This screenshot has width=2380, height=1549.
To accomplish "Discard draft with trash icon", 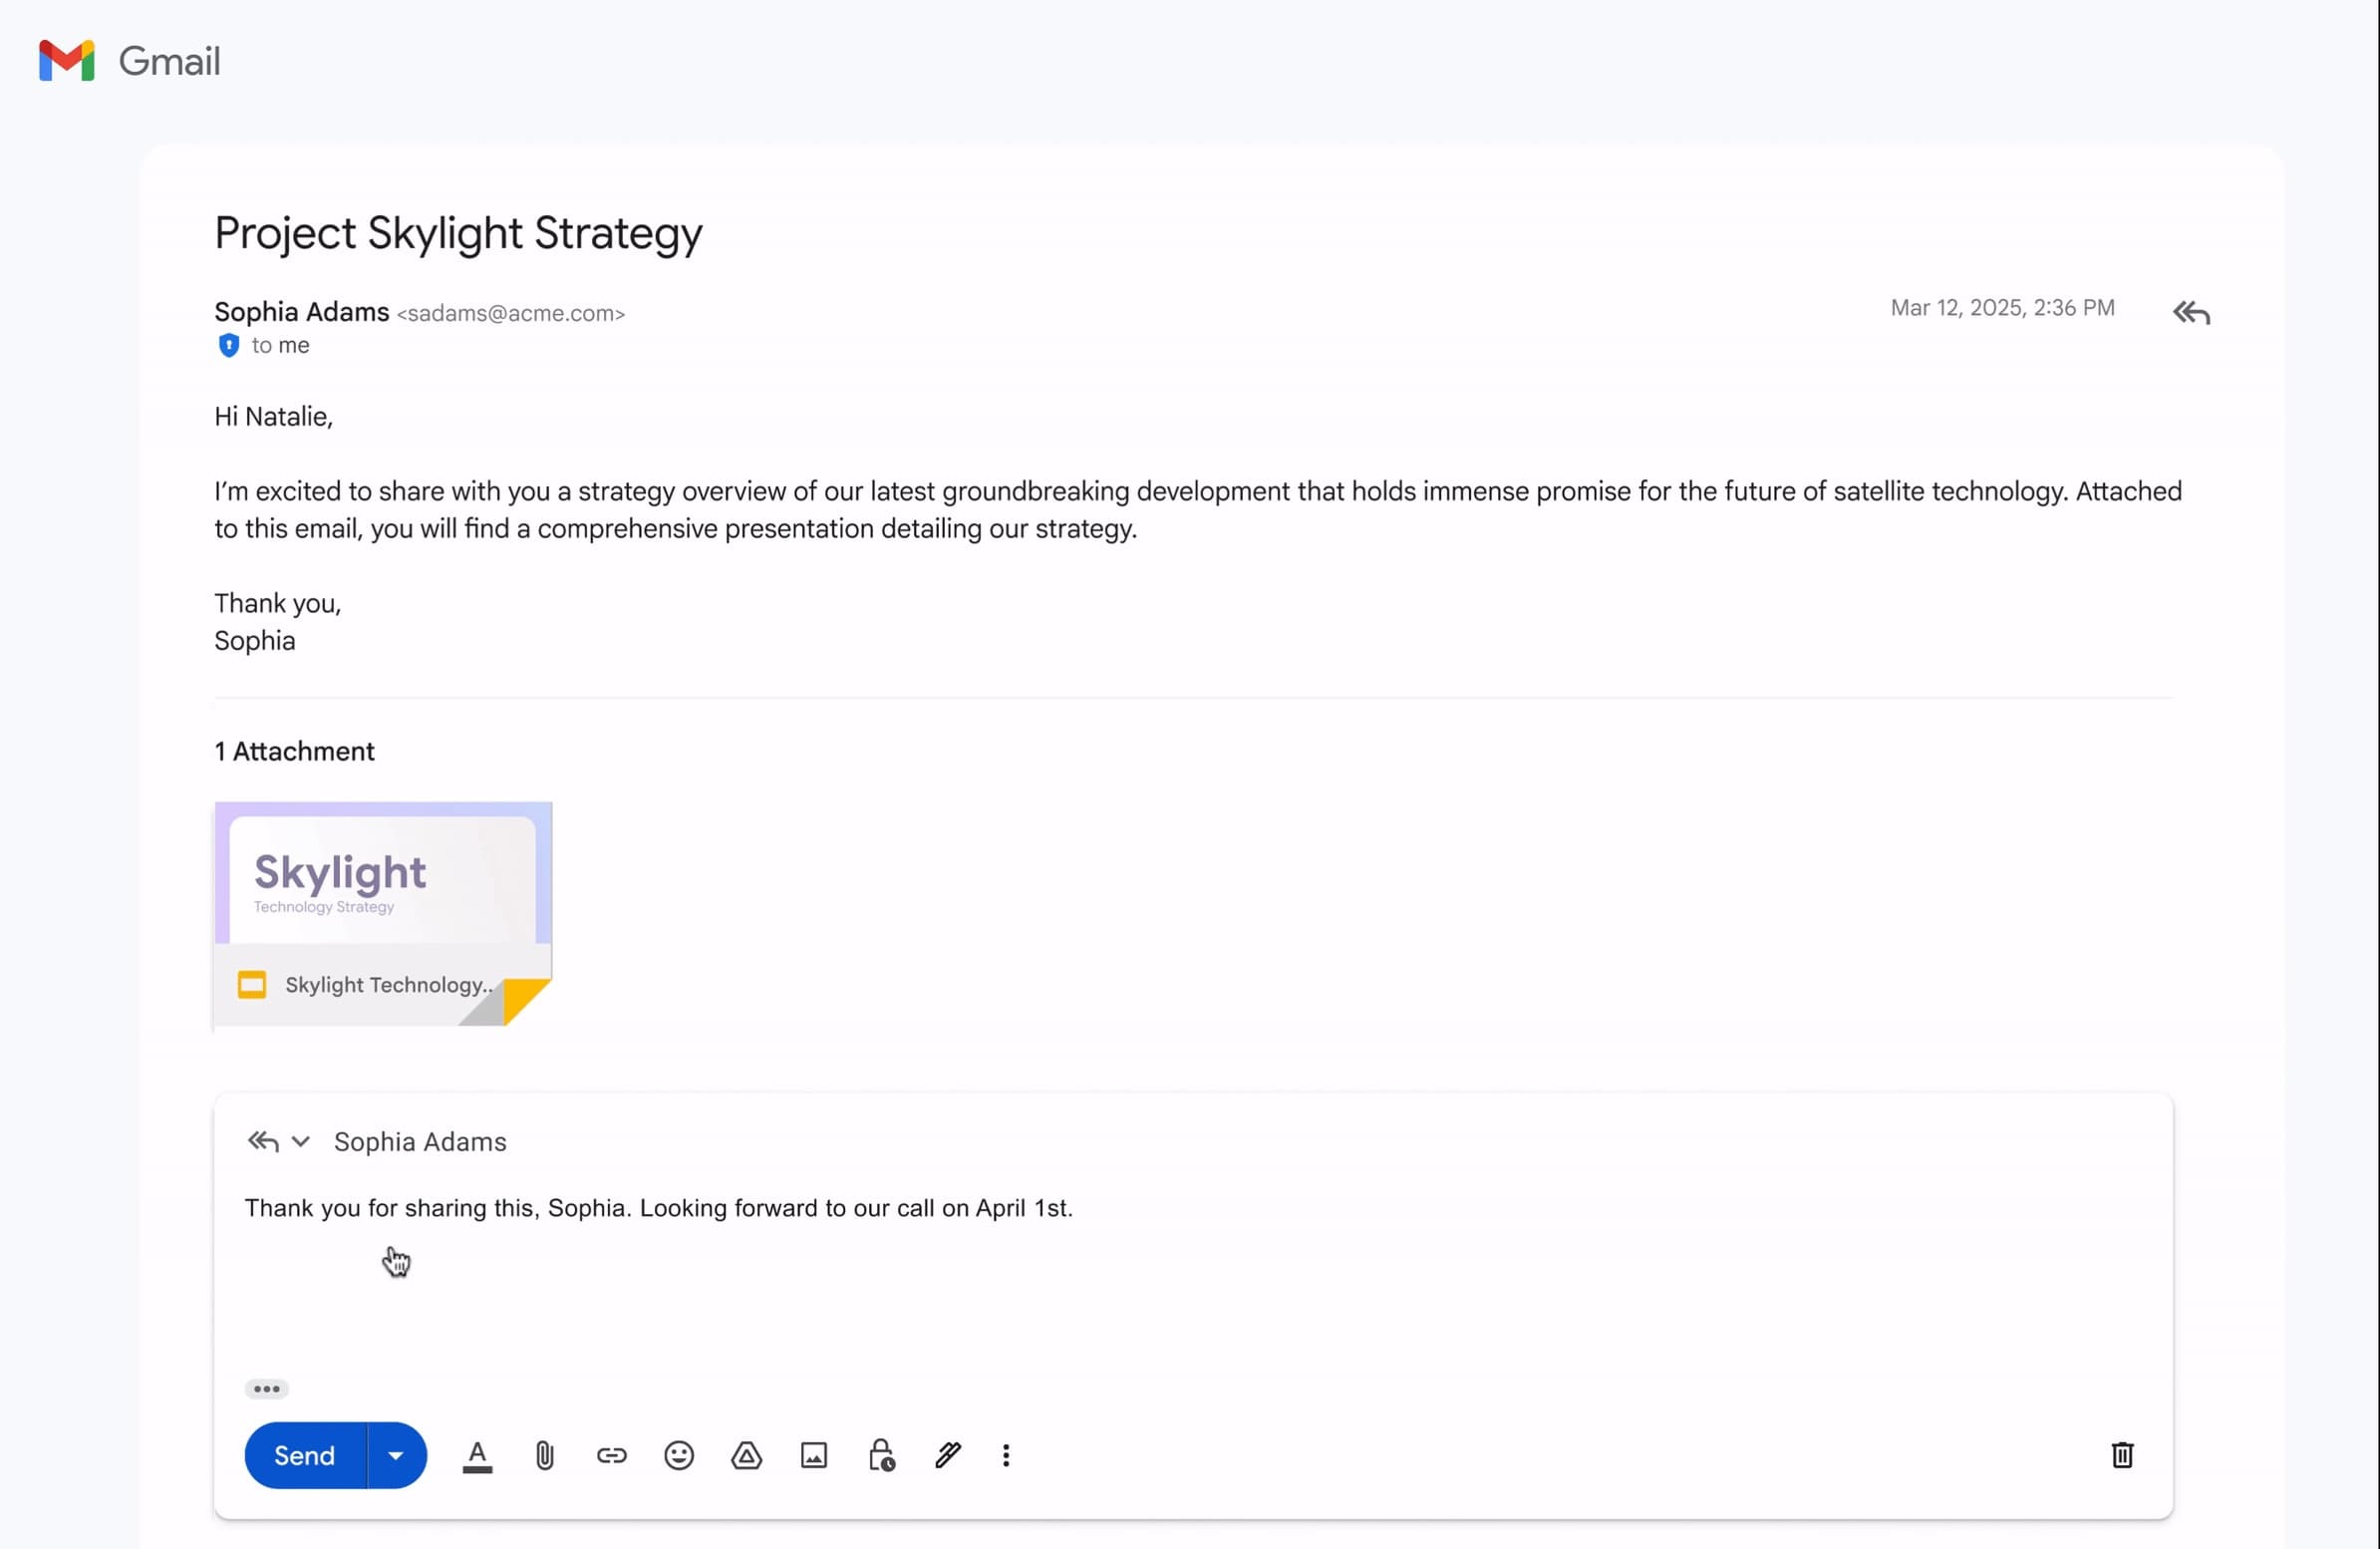I will 2121,1455.
